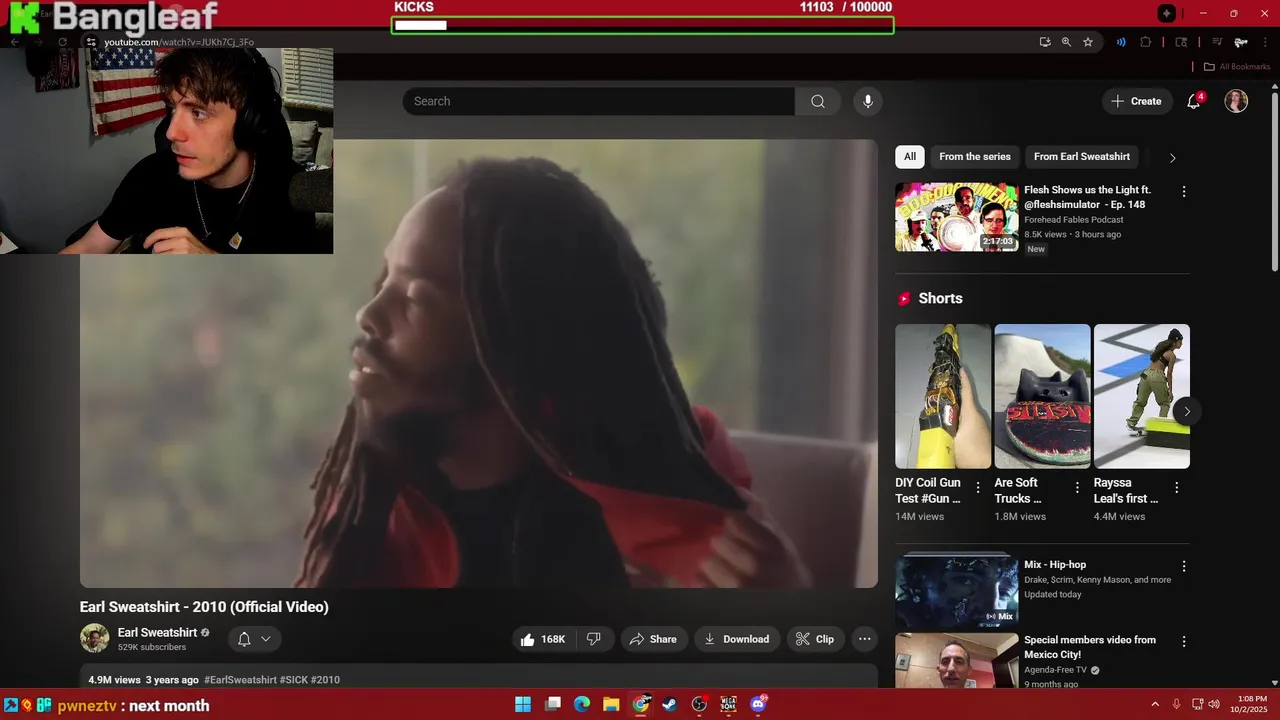The image size is (1280, 720).
Task: Open the media controls music-note icon
Action: pos(1217,42)
